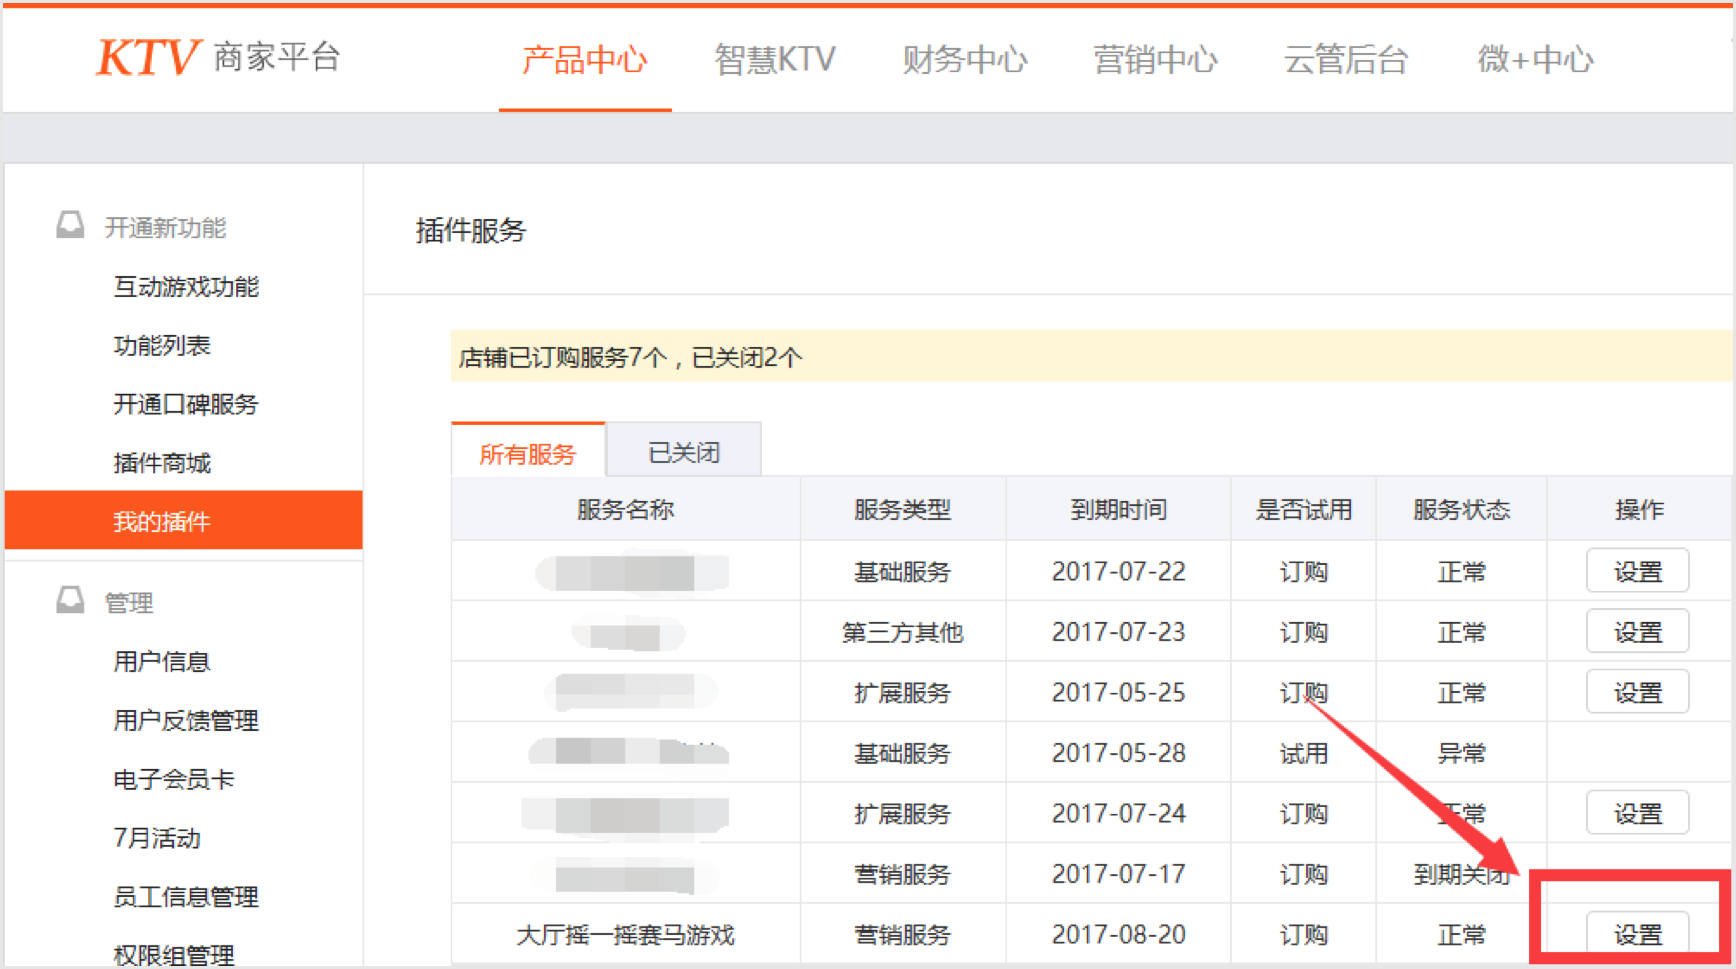Viewport: 1736px width, 969px height.
Task: Click the 服务类型 column header
Action: (x=902, y=510)
